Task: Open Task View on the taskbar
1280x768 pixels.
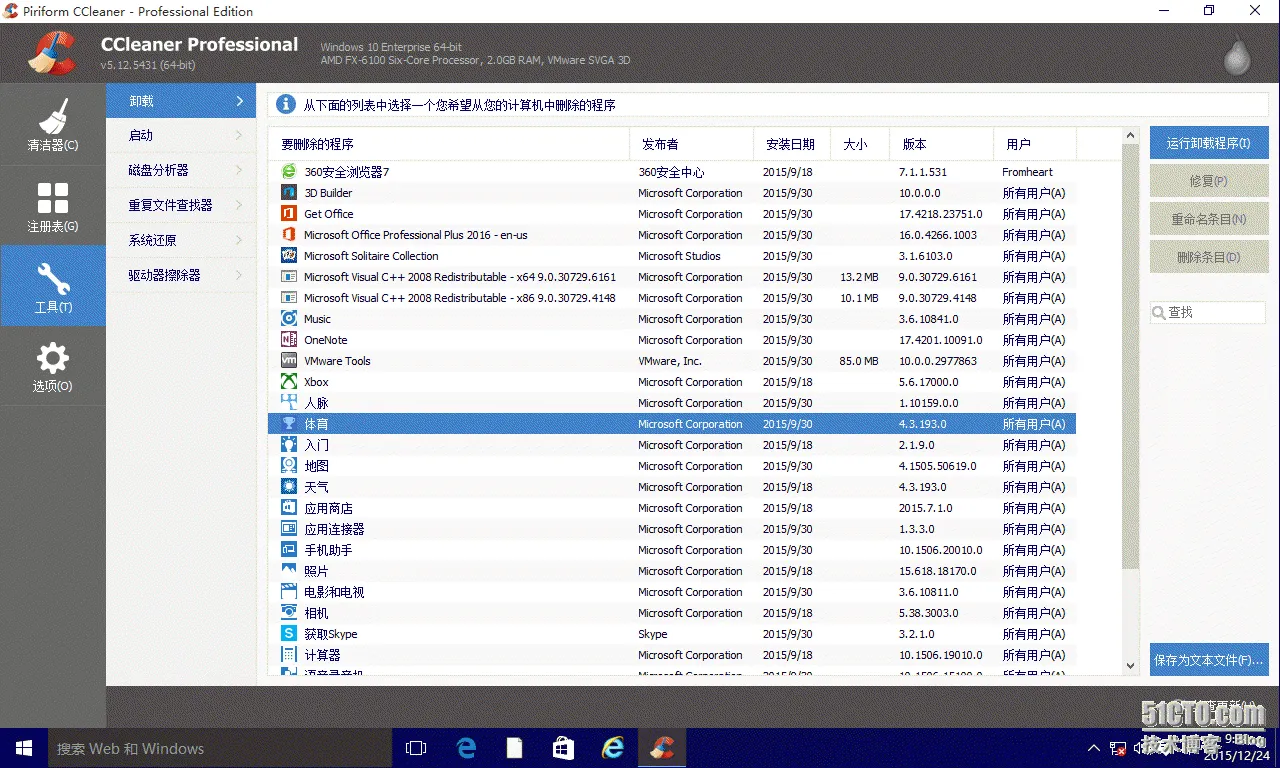Action: [416, 748]
